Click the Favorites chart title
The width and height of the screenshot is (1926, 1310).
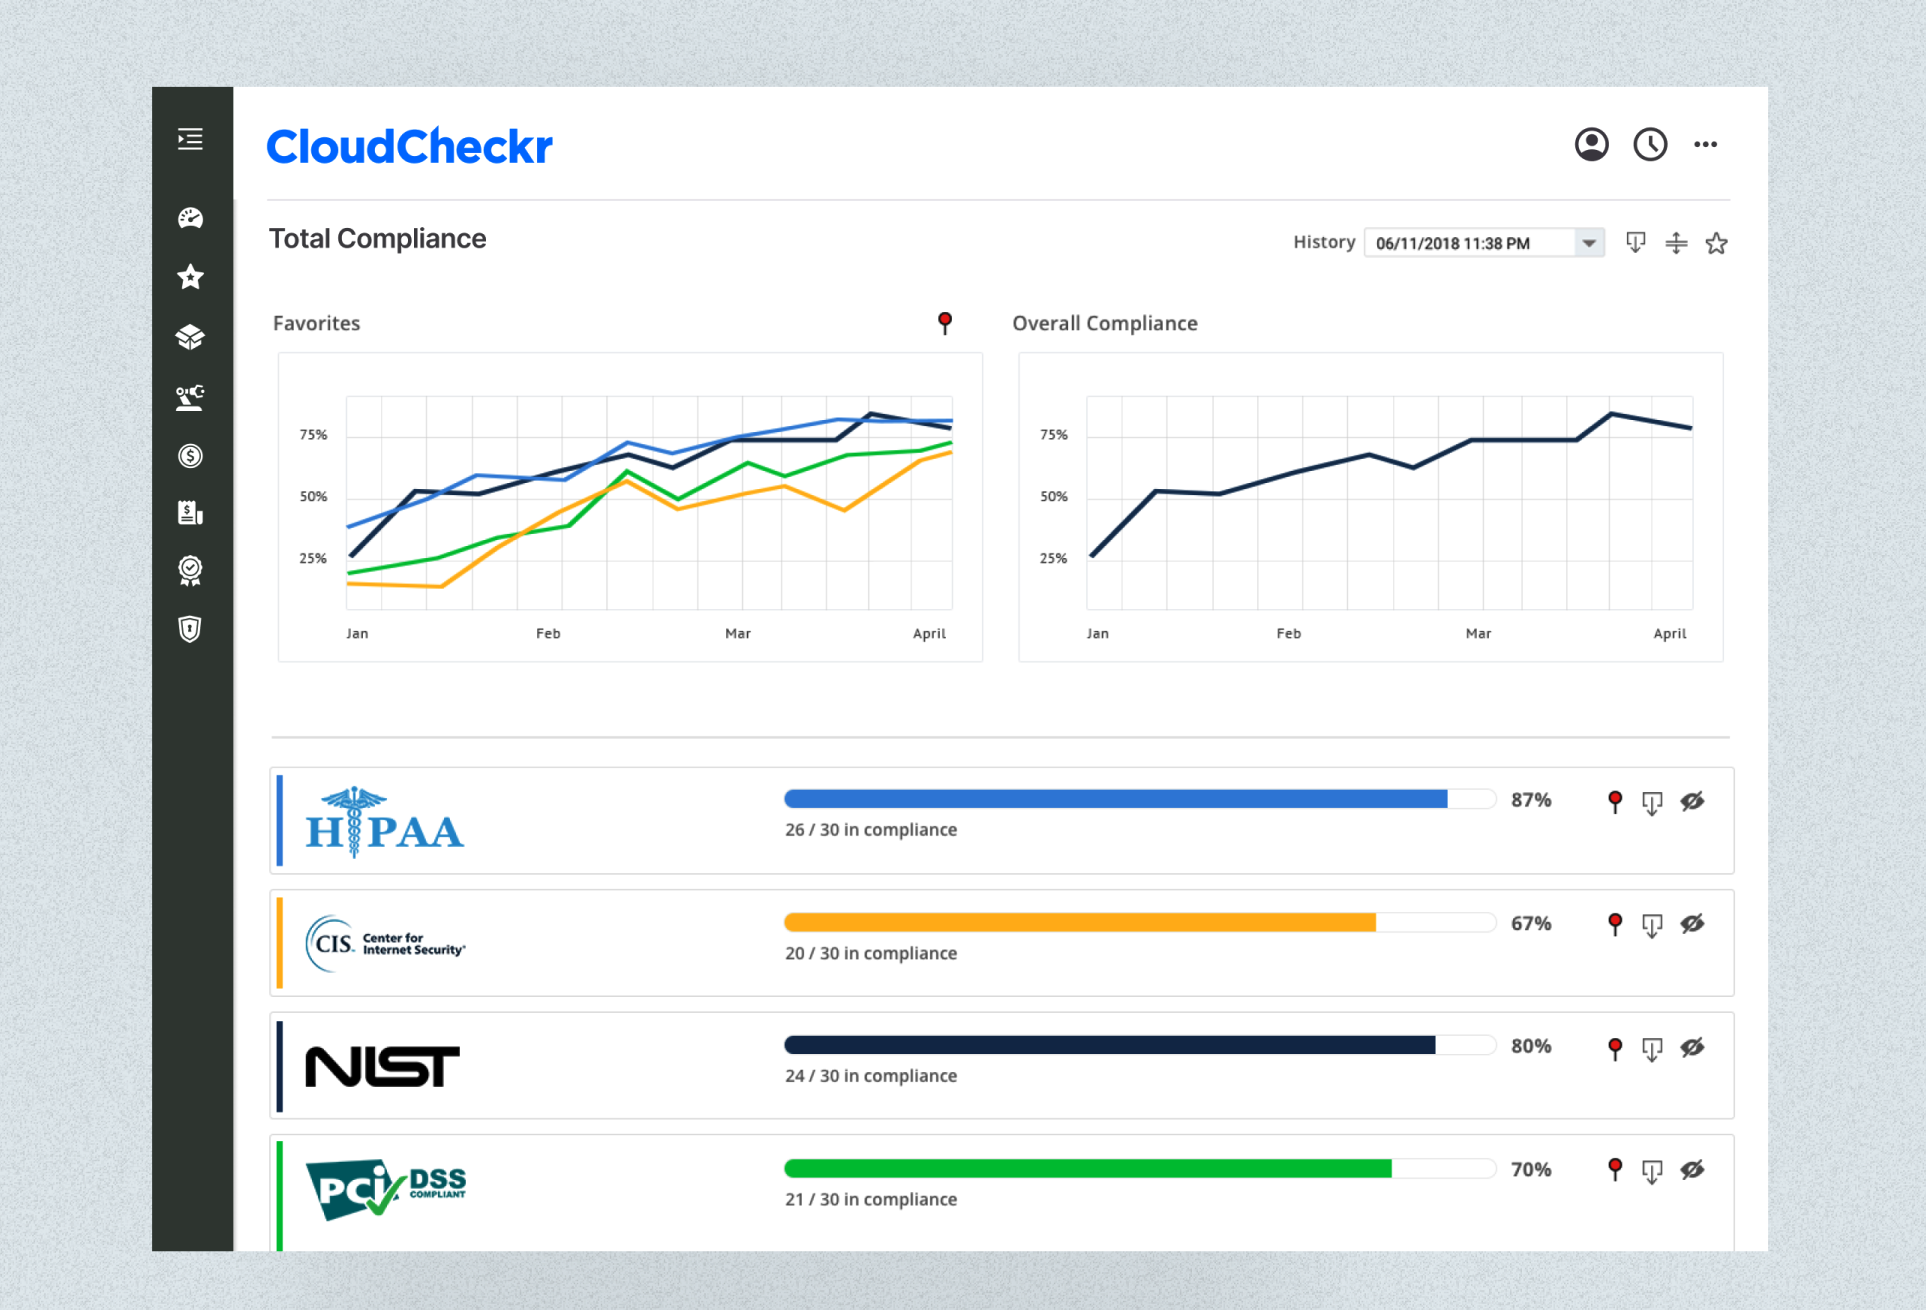tap(316, 323)
